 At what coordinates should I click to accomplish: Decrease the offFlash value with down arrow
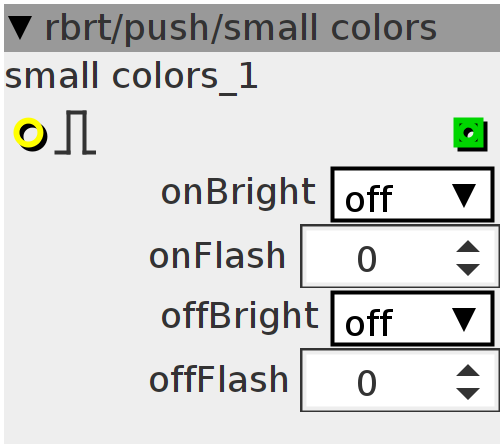click(468, 394)
